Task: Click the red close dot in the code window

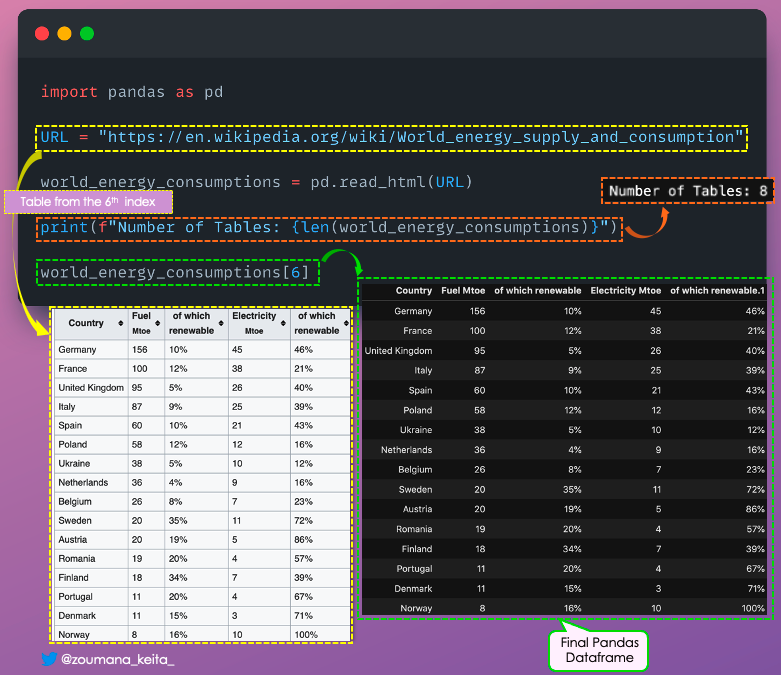Action: point(42,33)
